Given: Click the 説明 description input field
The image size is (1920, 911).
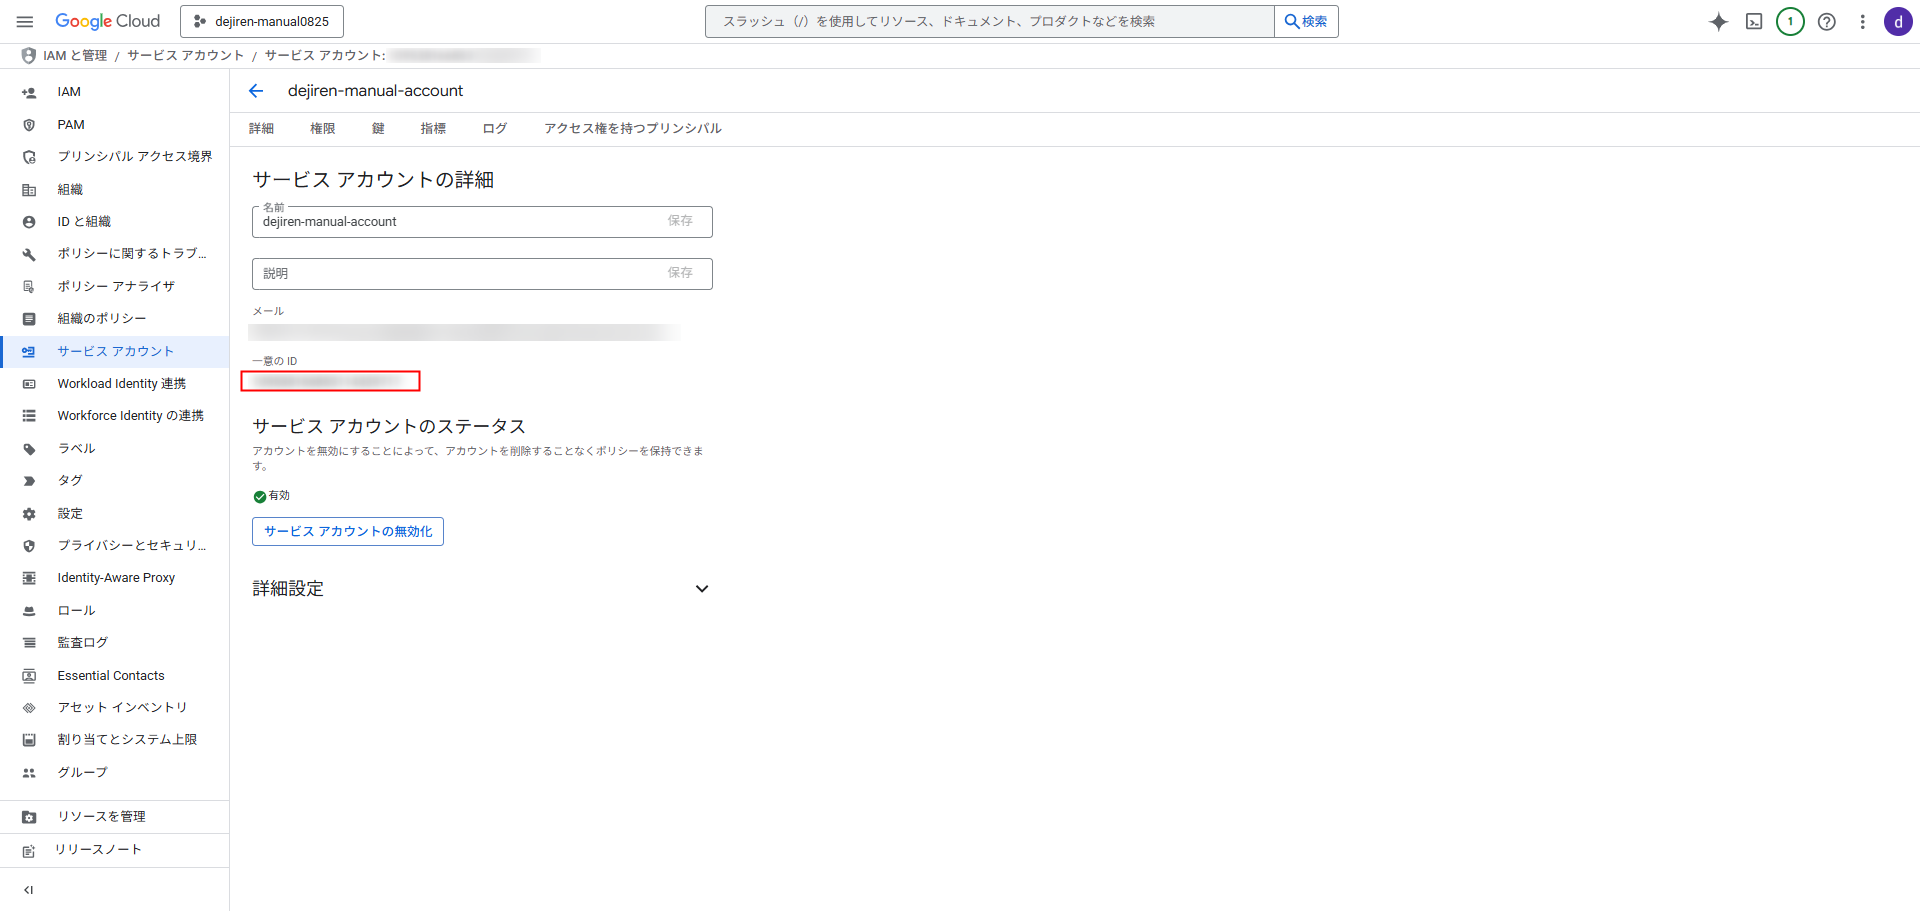Looking at the screenshot, I should (x=460, y=274).
